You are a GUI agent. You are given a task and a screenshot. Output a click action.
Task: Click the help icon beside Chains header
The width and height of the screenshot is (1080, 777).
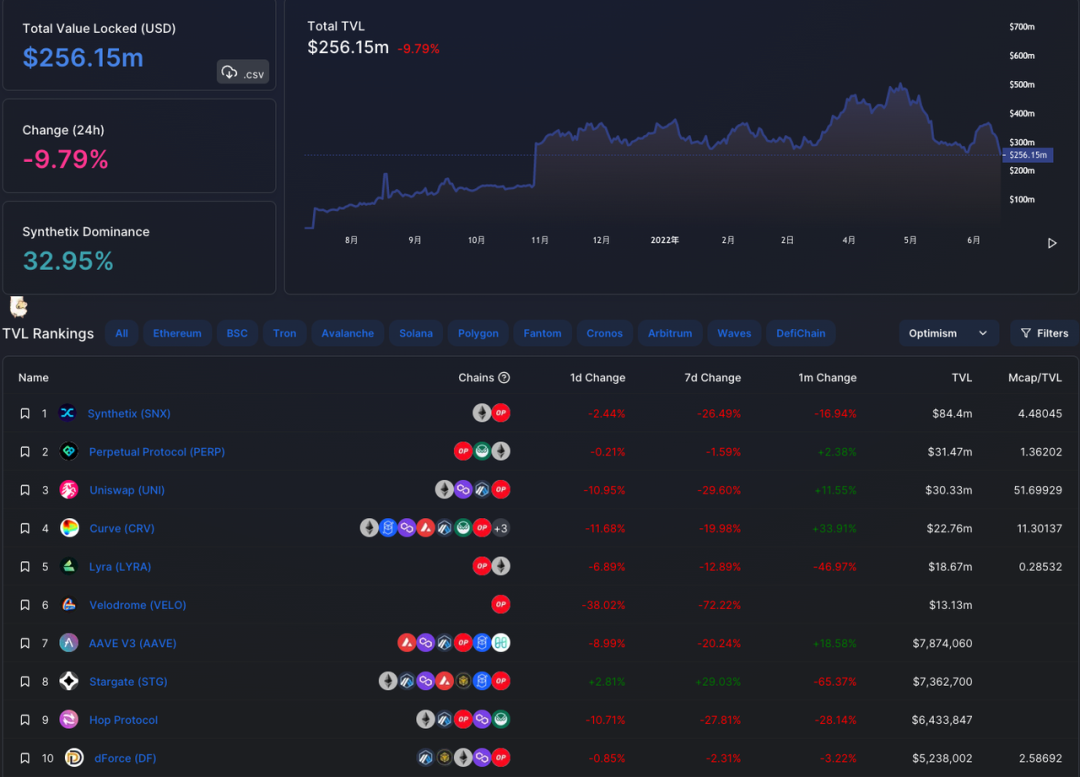coord(504,378)
